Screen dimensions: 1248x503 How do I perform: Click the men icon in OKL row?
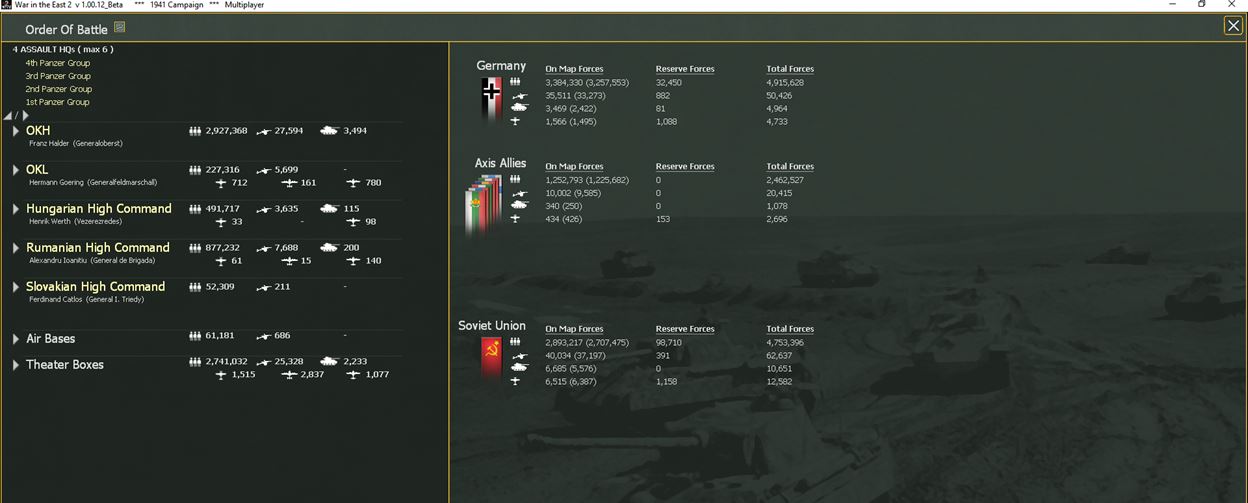pyautogui.click(x=195, y=170)
